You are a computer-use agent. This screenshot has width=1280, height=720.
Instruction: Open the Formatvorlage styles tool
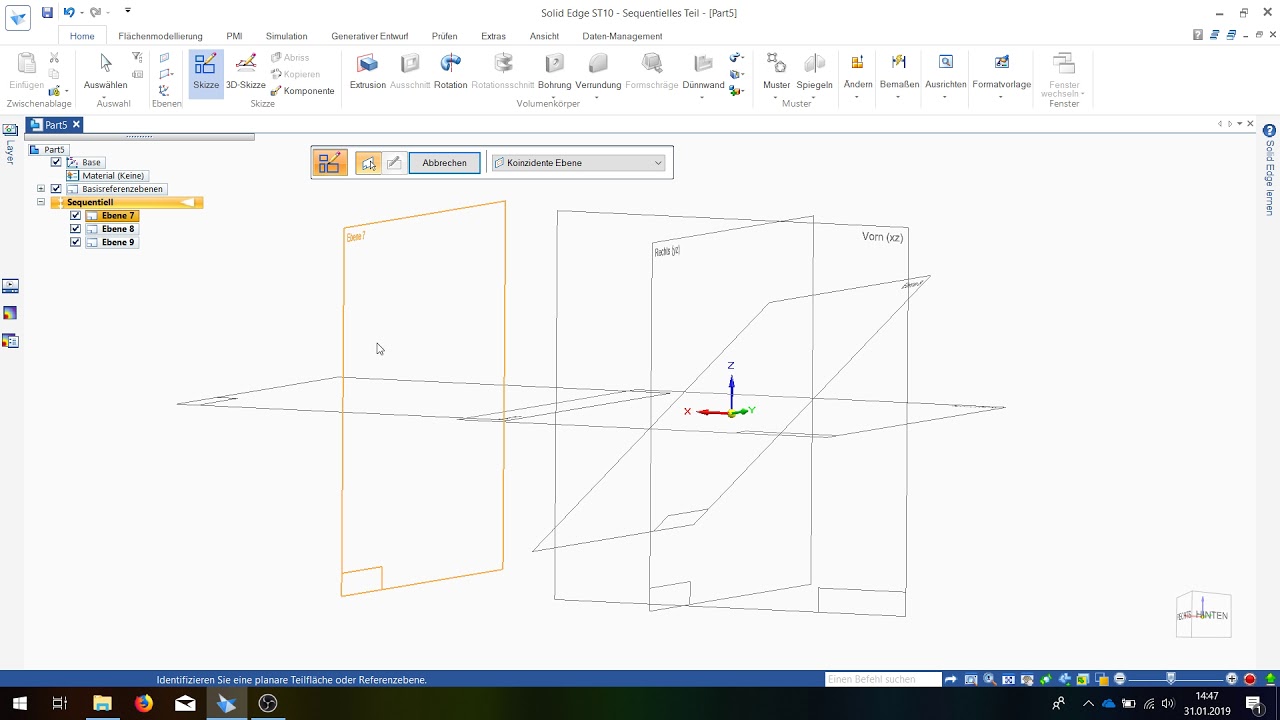(x=1001, y=72)
